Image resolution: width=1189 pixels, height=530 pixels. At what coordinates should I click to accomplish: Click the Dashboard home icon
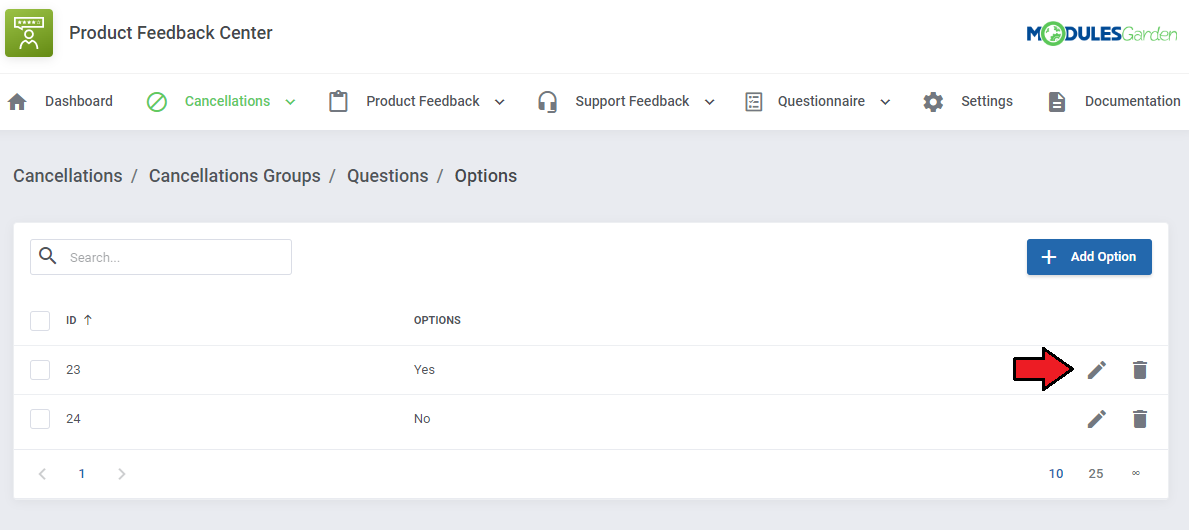[17, 102]
